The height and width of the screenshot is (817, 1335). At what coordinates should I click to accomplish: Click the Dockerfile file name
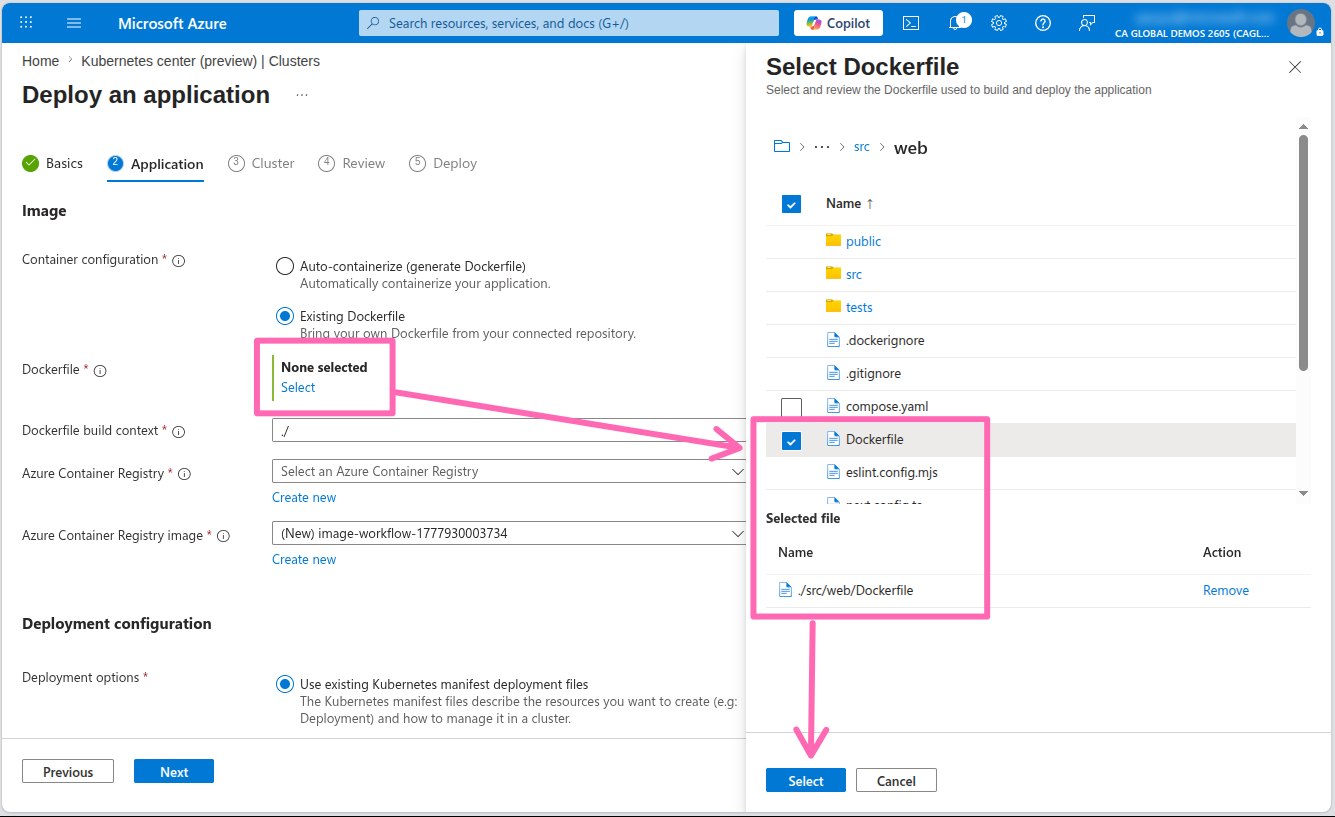pos(874,439)
